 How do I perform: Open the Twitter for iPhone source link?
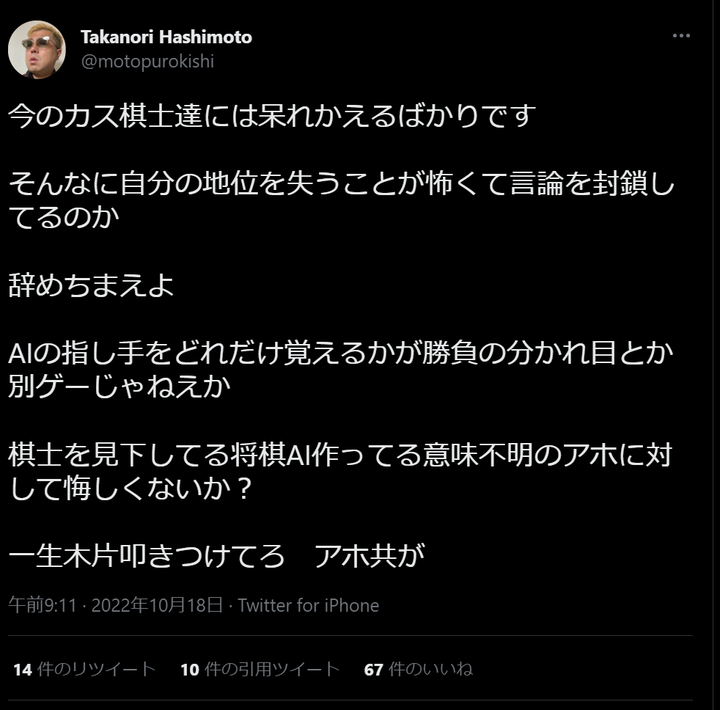tap(308, 605)
